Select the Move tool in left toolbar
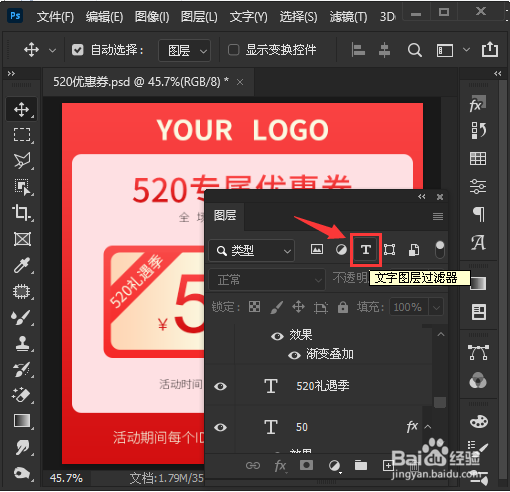The height and width of the screenshot is (492, 510). [x=21, y=109]
